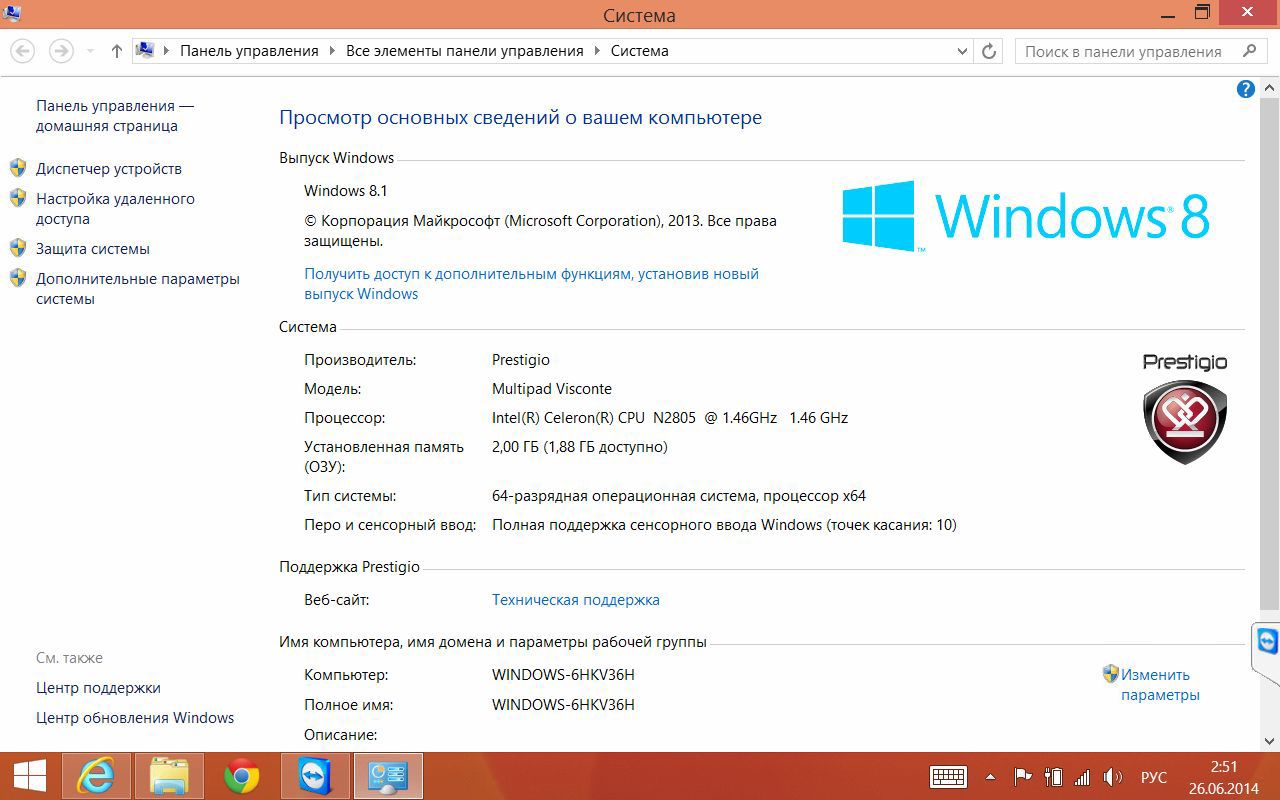Click the scrollbar up arrow
Screen dimensions: 1280x800
pyautogui.click(x=1270, y=88)
